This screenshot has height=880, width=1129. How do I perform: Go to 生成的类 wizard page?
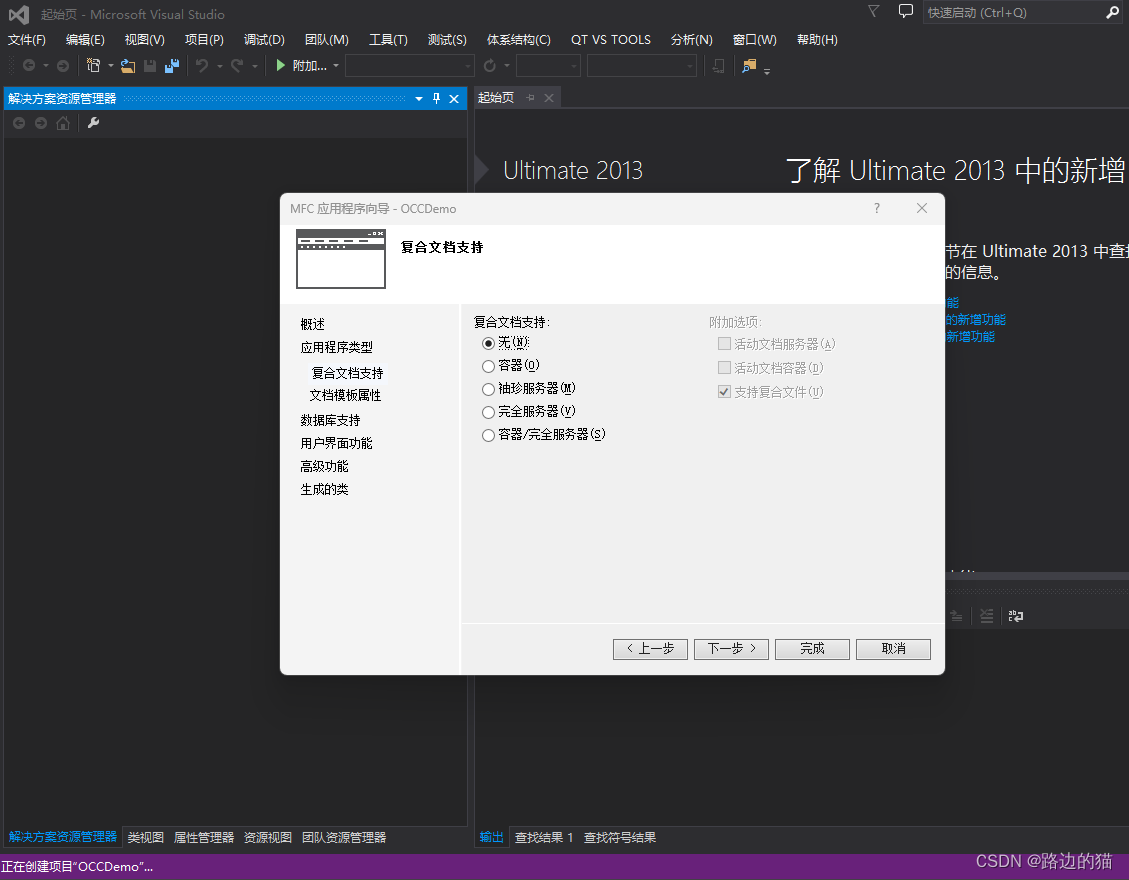(324, 489)
